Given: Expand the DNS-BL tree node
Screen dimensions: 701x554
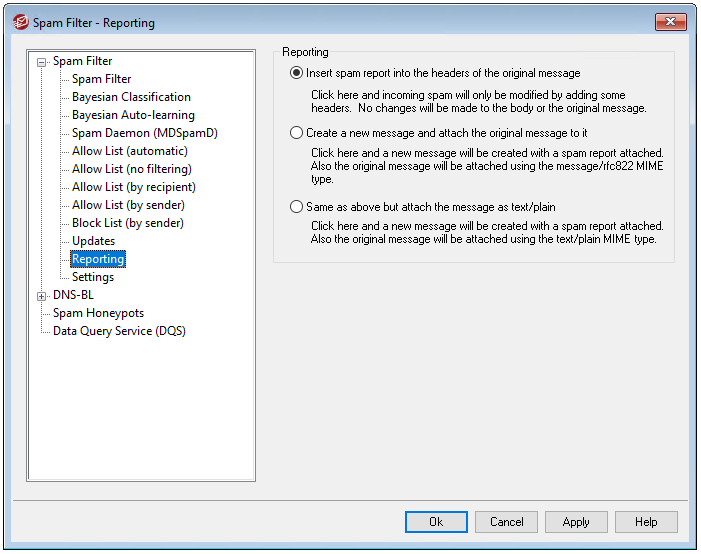Looking at the screenshot, I should [42, 296].
